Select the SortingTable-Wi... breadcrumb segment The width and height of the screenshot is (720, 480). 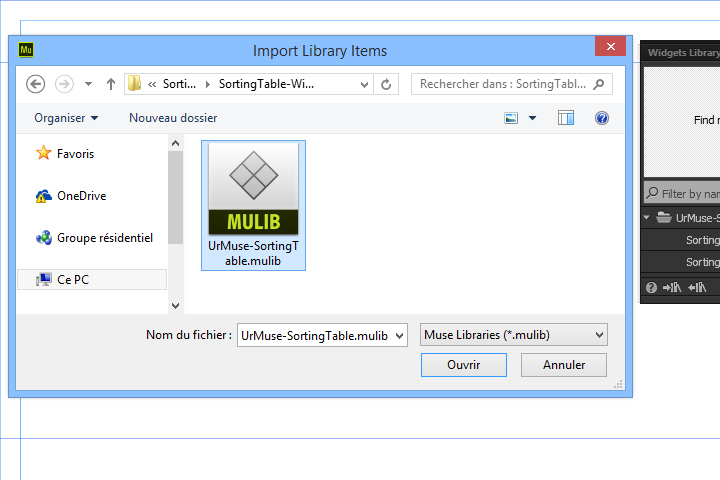tap(266, 84)
